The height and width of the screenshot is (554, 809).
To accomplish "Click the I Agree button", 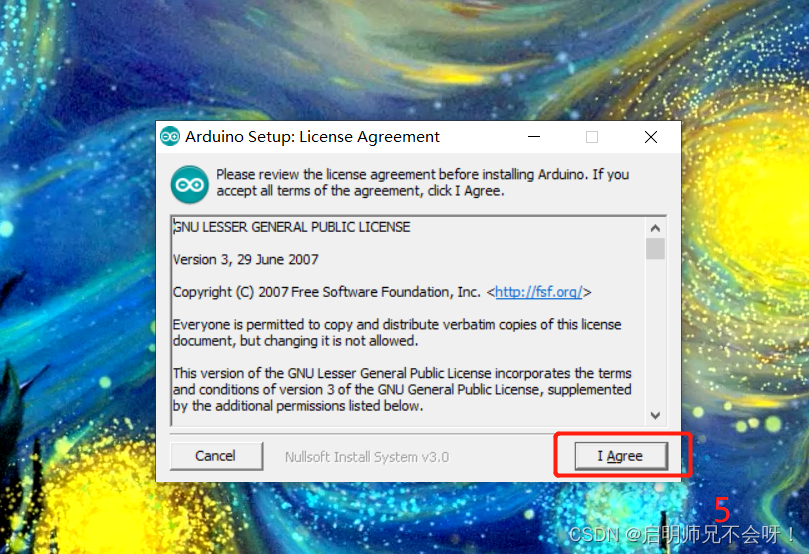I will click(621, 456).
